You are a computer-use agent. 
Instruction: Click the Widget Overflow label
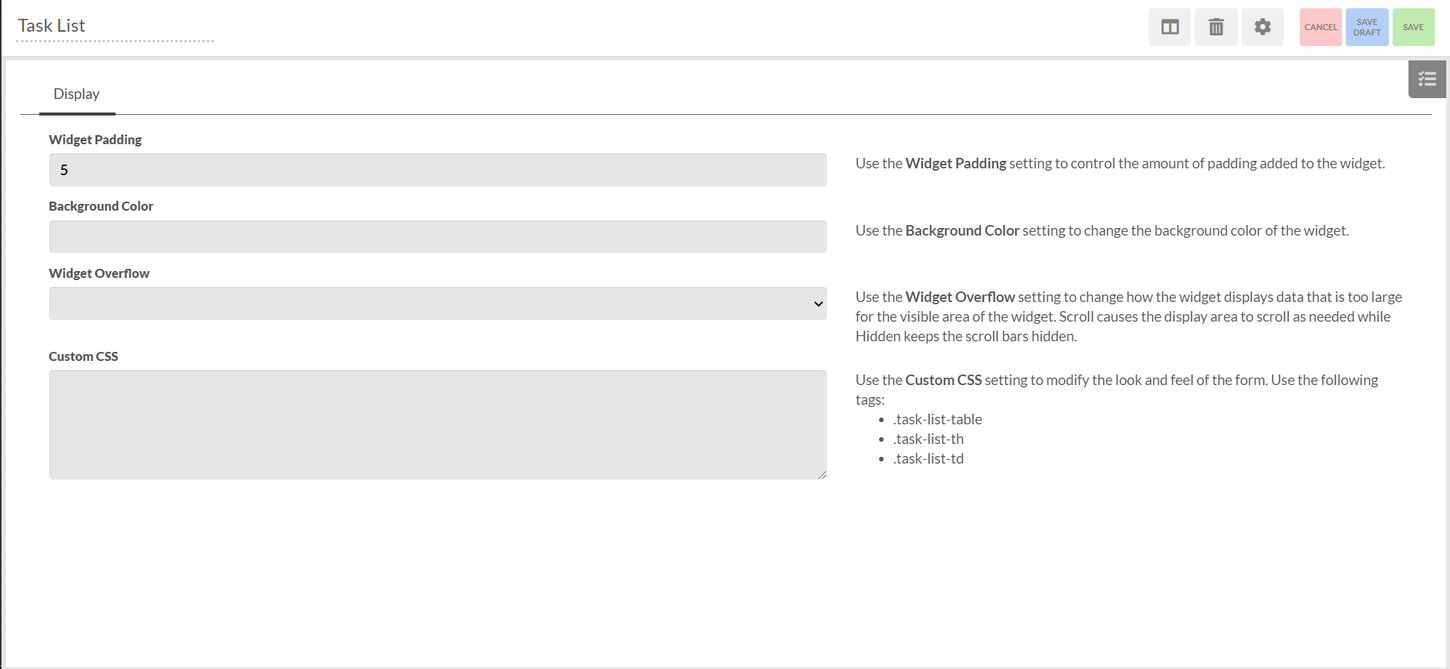coord(99,272)
